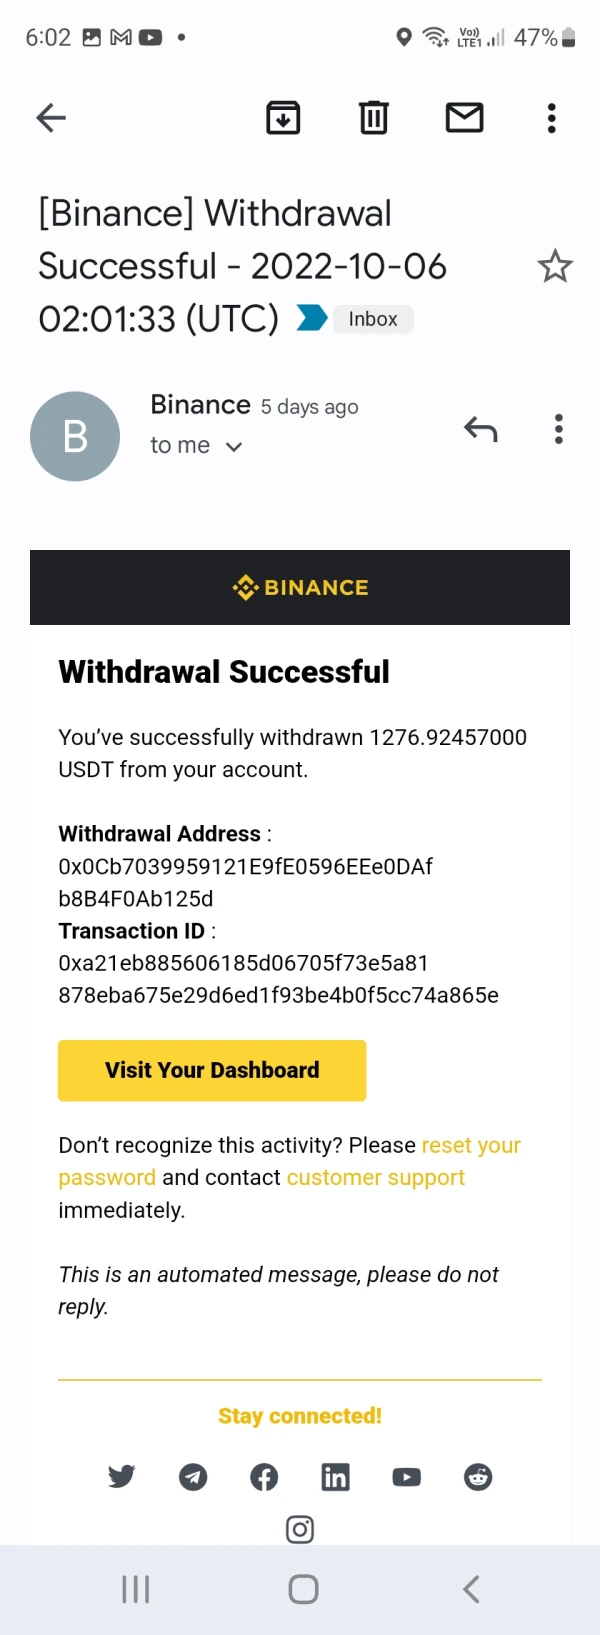Tap the Inbox label chip
The image size is (600, 1635).
tap(373, 319)
